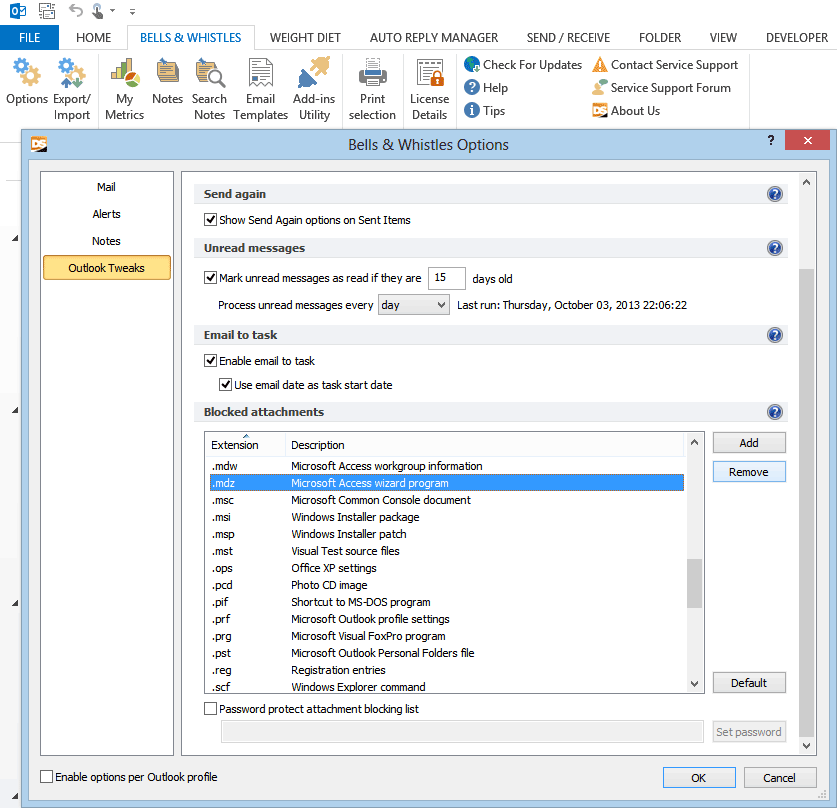Open License Details
The width and height of the screenshot is (837, 808).
point(429,90)
